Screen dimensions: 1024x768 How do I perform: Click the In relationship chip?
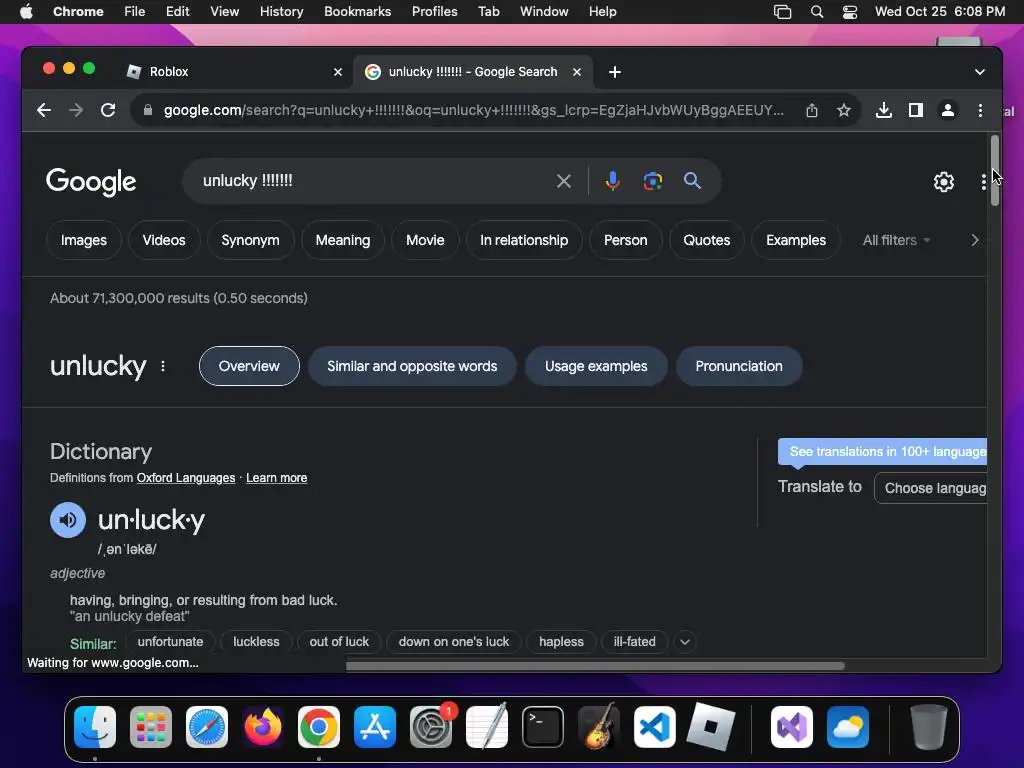pyautogui.click(x=524, y=240)
